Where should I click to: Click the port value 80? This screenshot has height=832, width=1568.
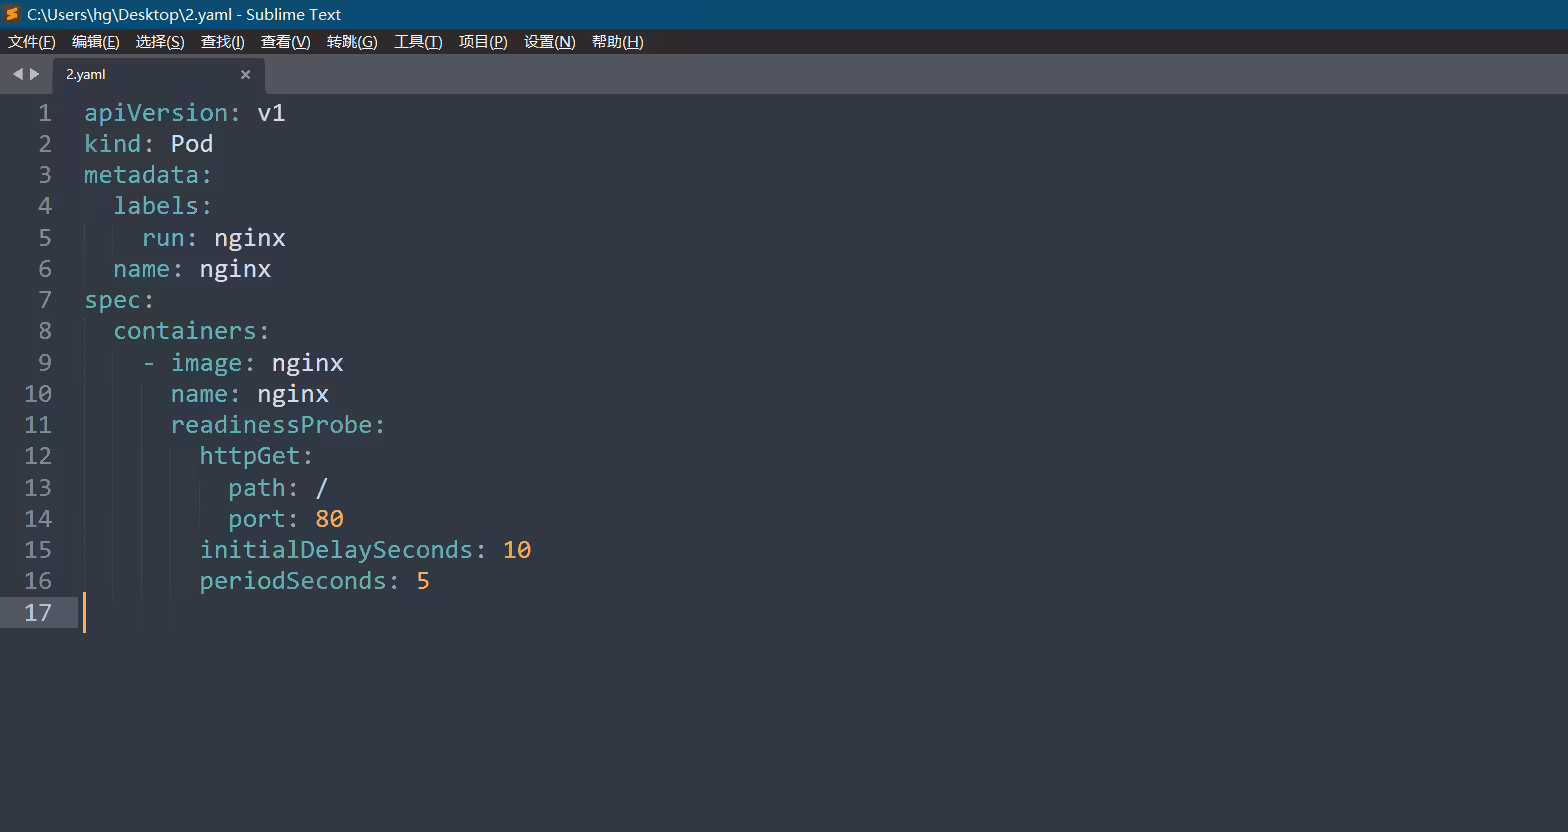point(329,519)
